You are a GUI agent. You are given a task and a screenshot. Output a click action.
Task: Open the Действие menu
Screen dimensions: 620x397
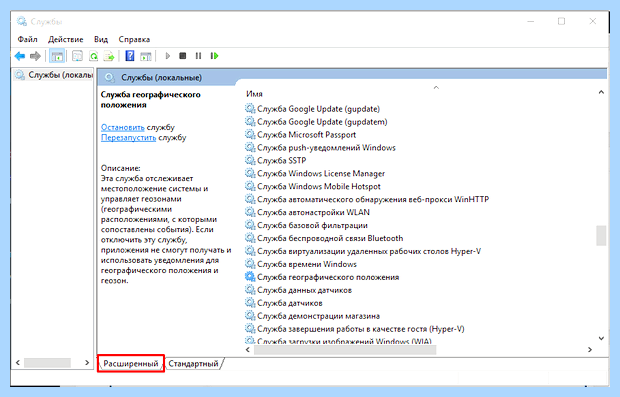66,39
